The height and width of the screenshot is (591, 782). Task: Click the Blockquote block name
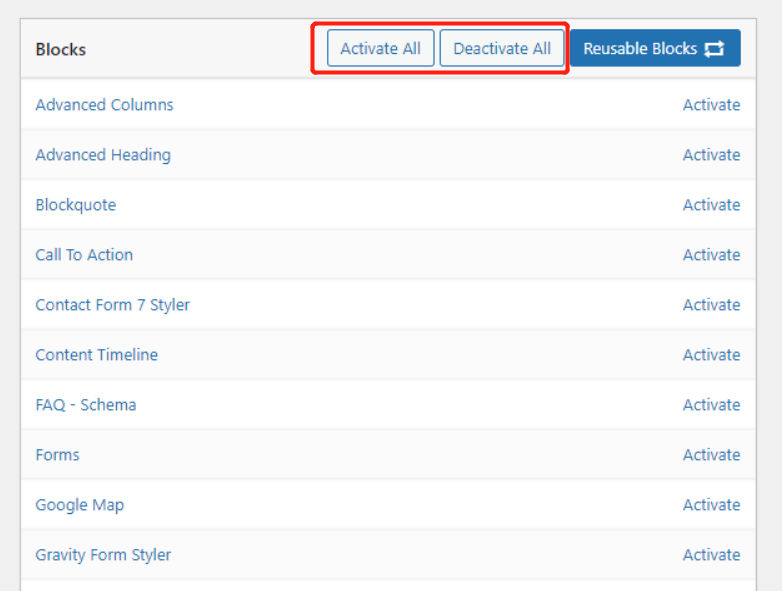76,205
